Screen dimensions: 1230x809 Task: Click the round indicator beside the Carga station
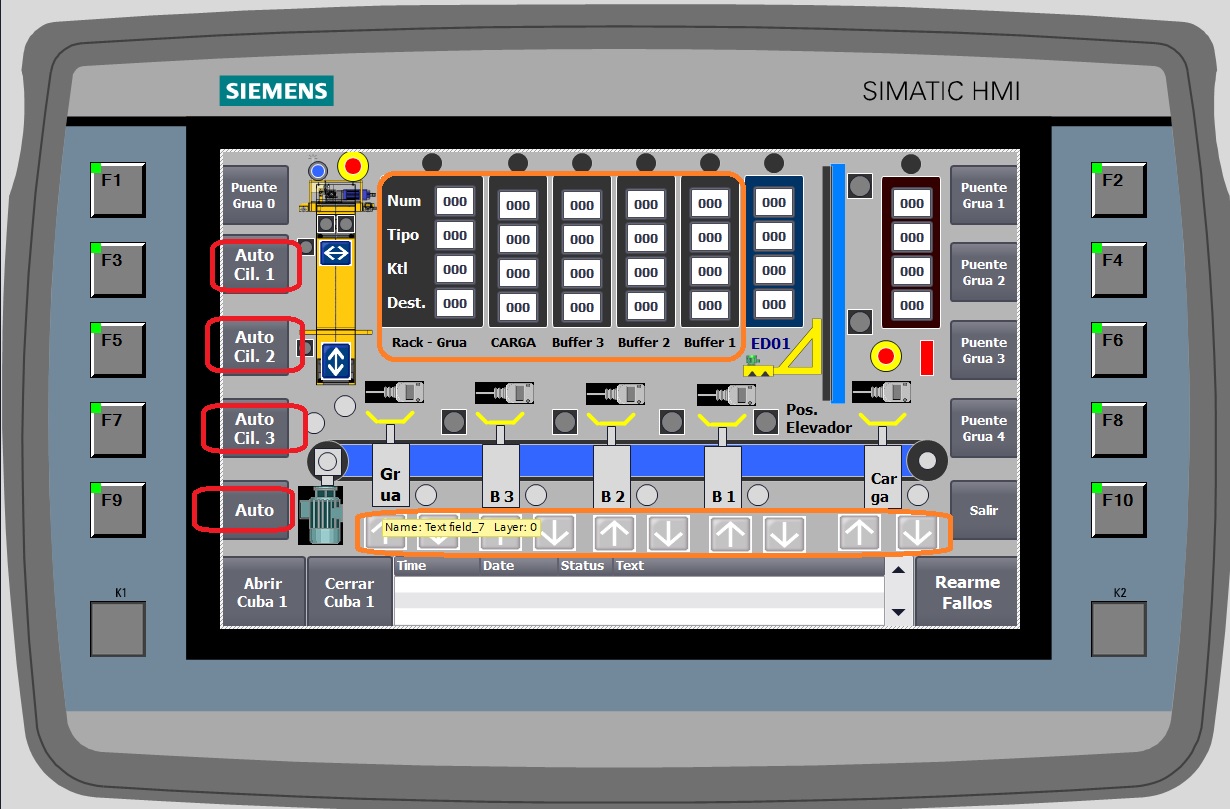(918, 494)
